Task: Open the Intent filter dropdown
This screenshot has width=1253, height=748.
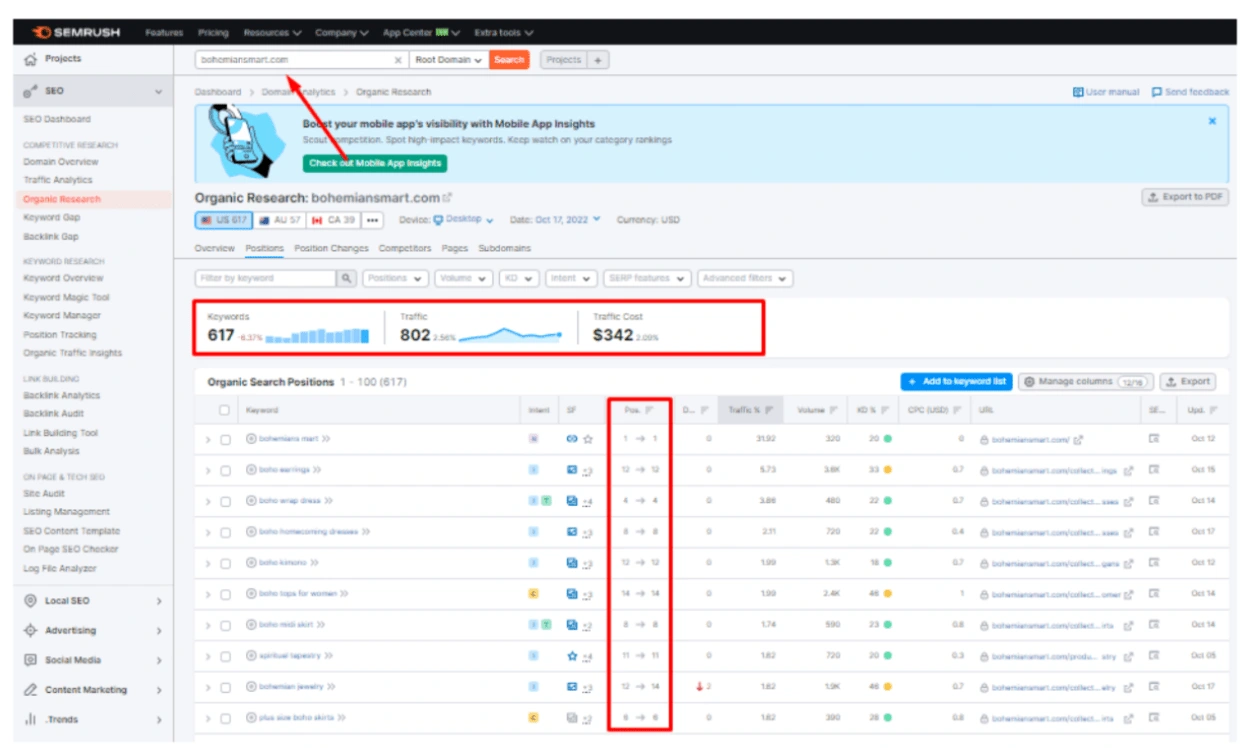Action: [x=571, y=278]
